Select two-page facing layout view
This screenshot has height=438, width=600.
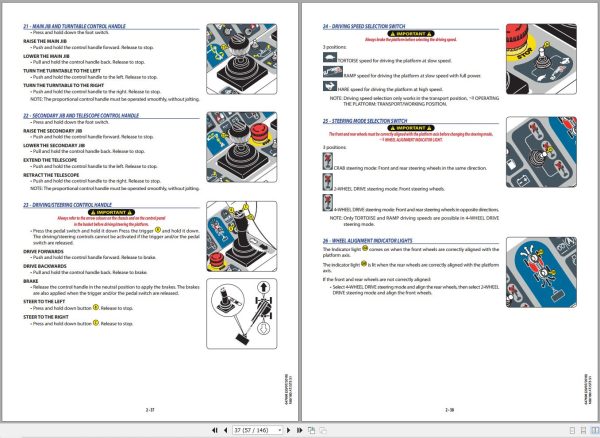pos(595,430)
